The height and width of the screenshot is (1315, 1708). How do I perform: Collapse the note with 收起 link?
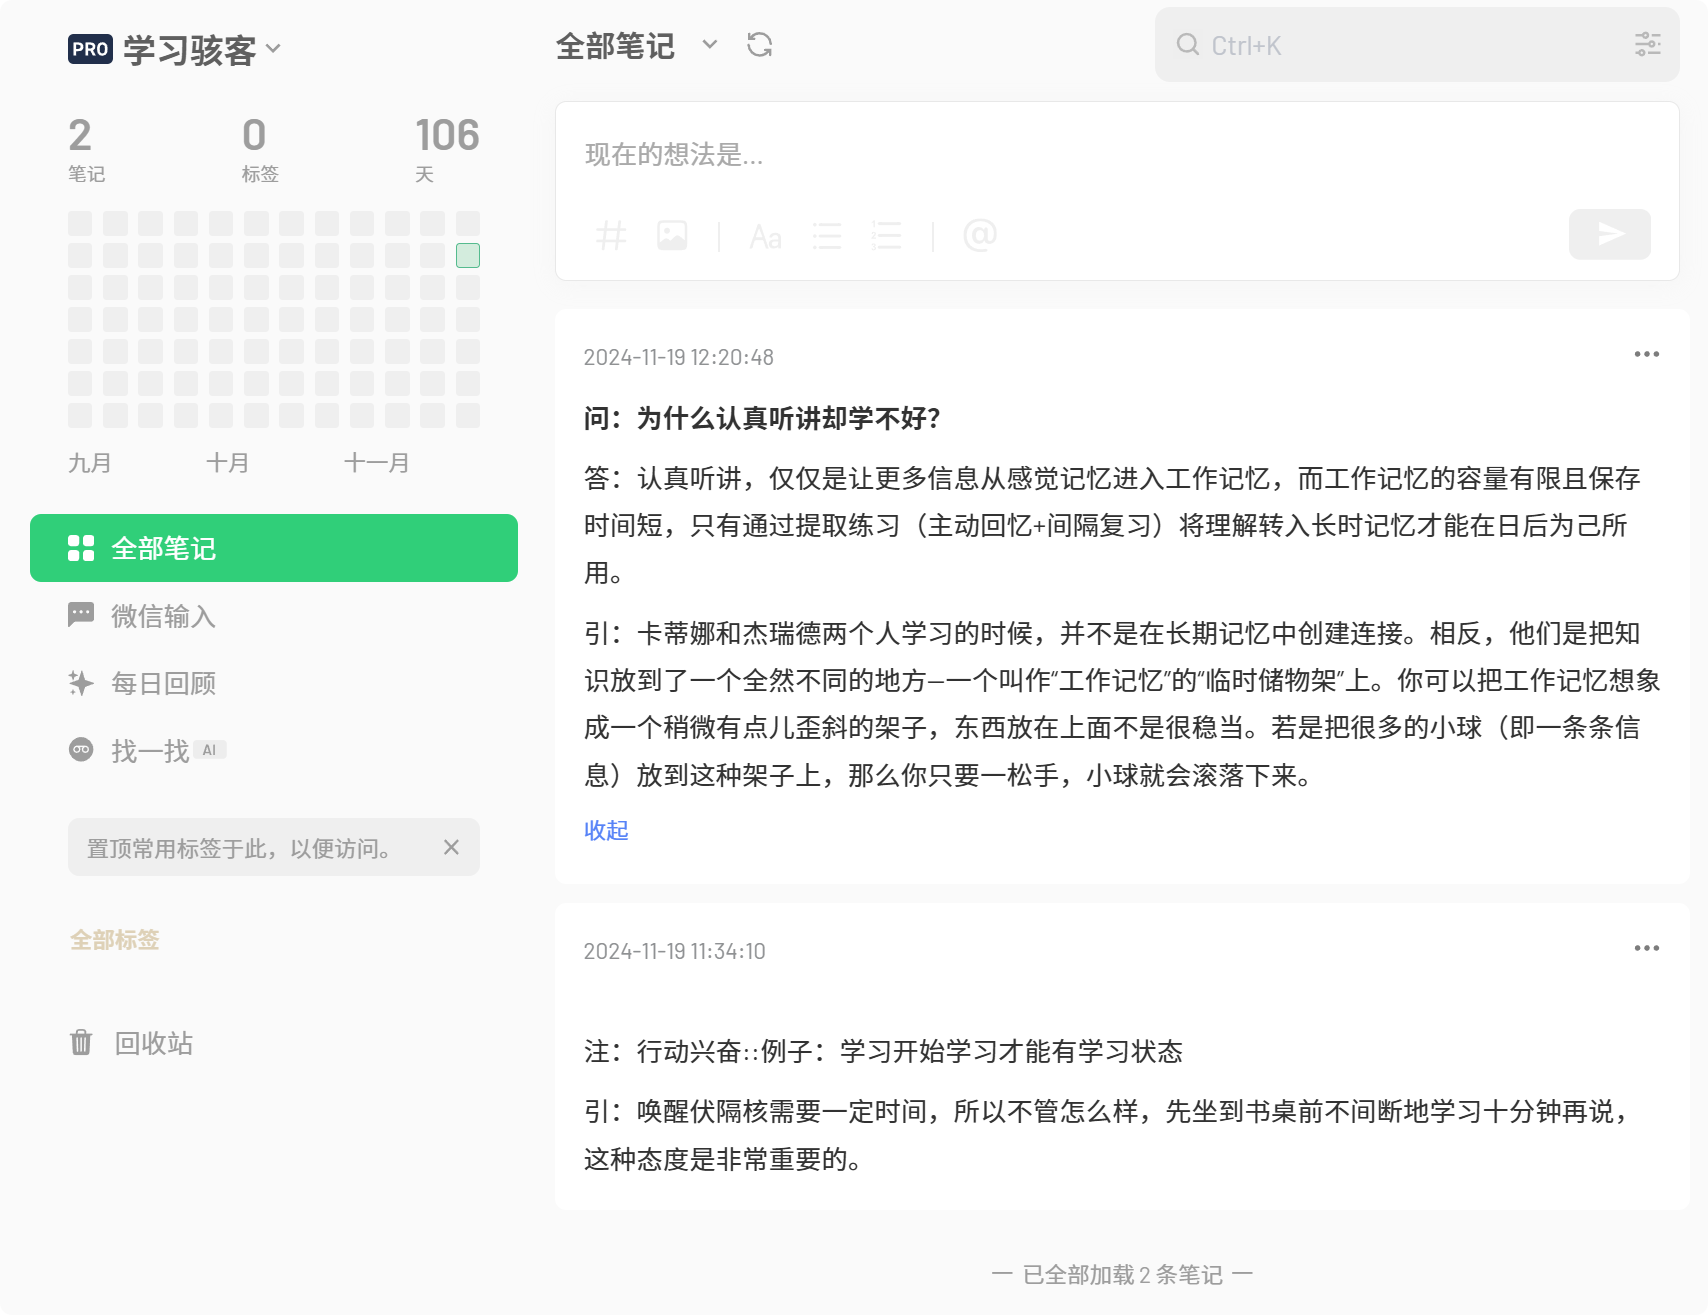coord(606,830)
